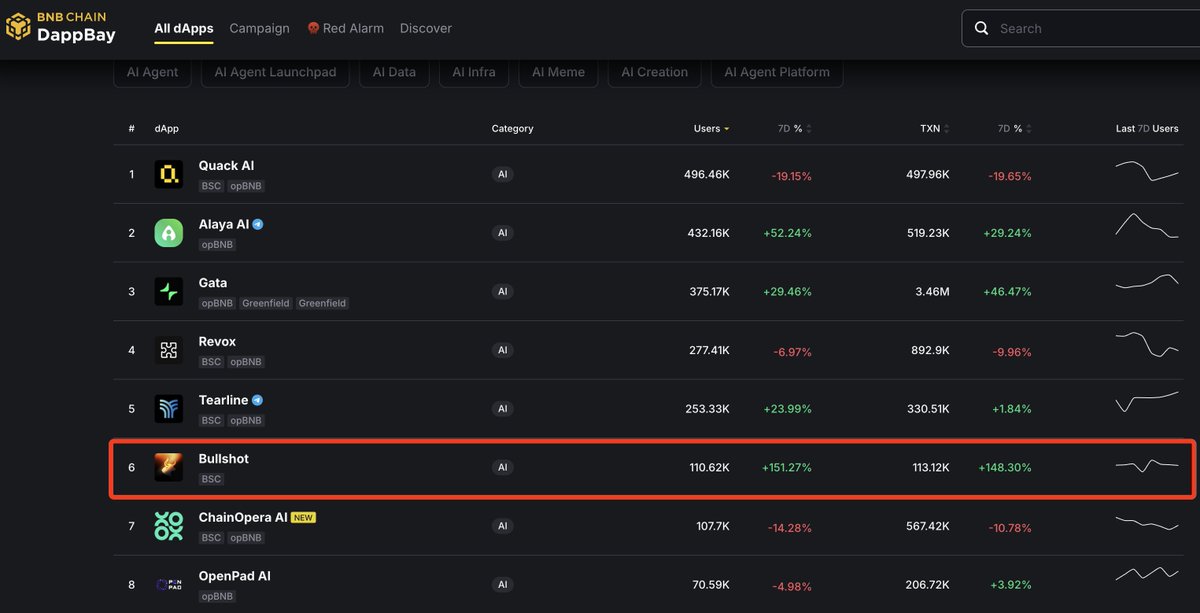Select the +52.24% change value

787,233
